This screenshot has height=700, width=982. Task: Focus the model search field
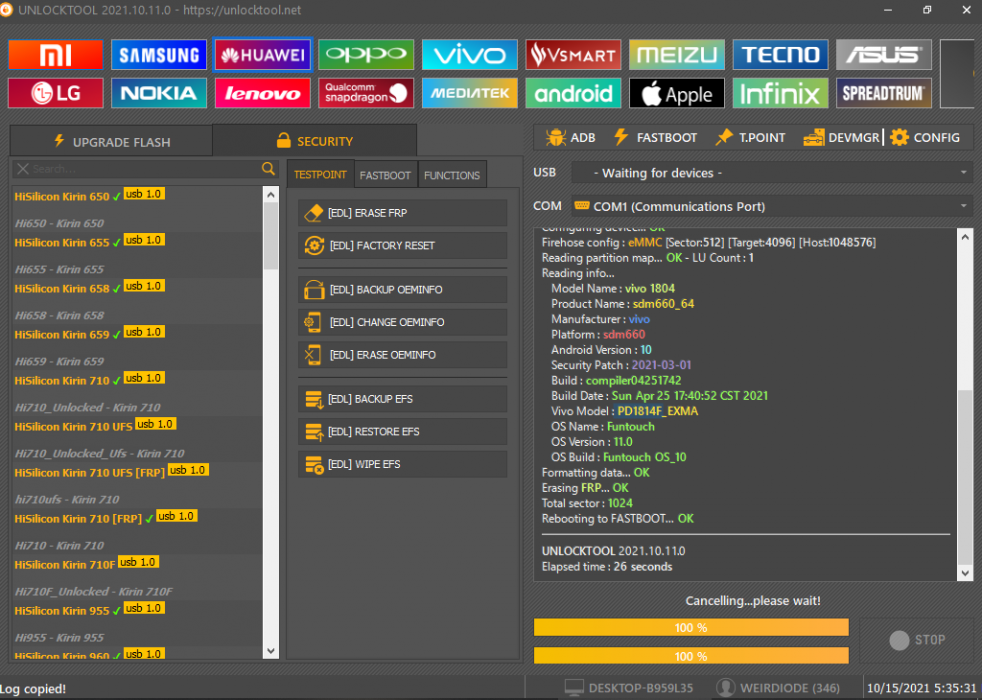click(145, 169)
